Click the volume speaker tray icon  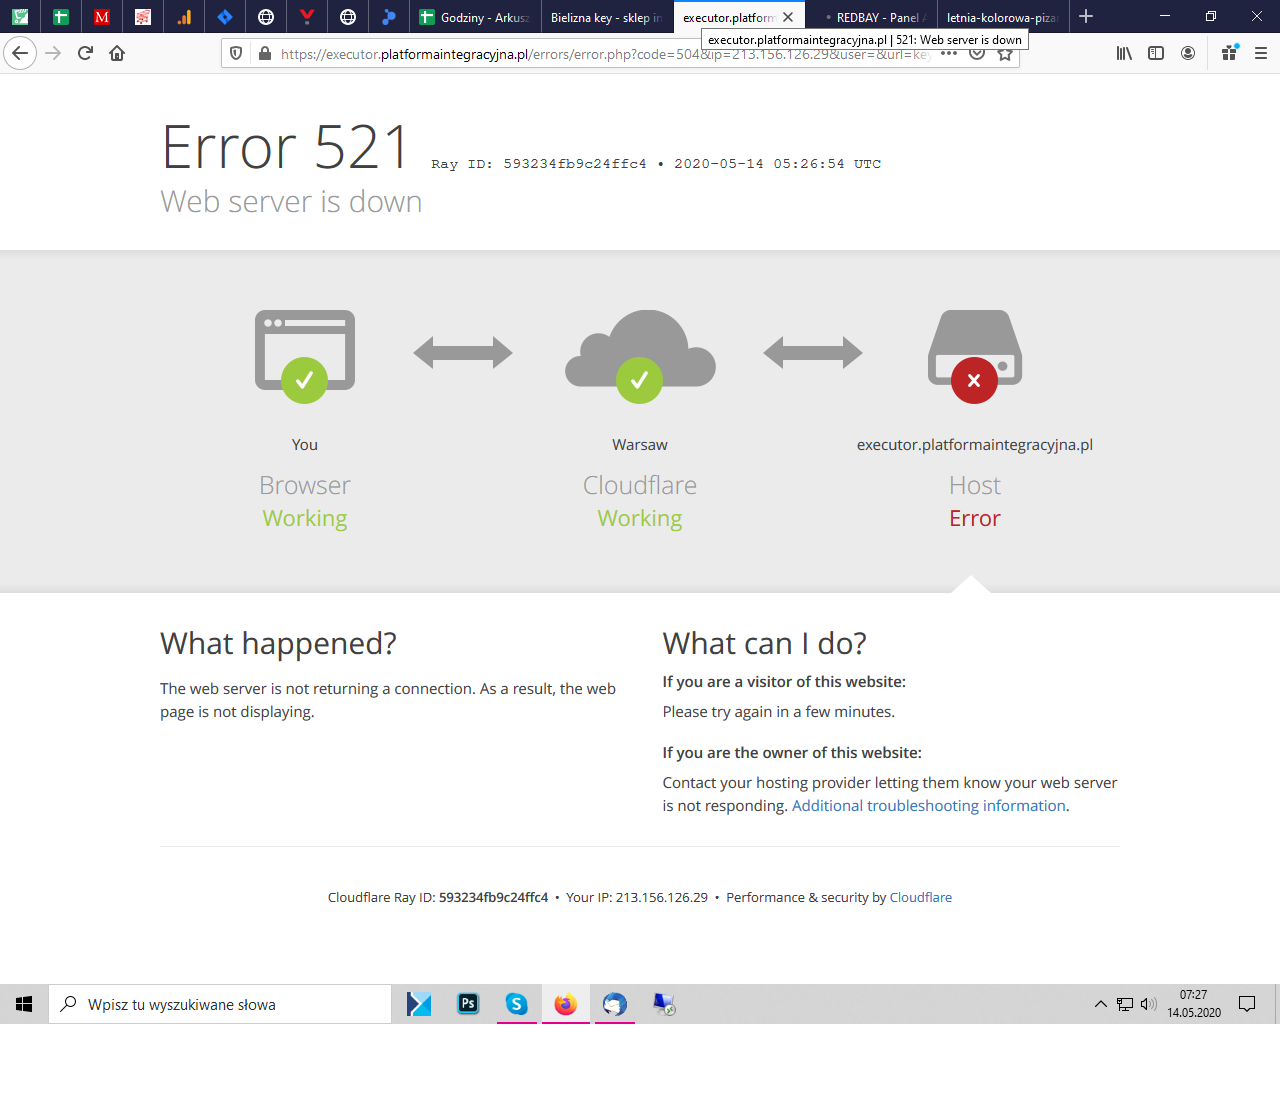[1148, 1004]
